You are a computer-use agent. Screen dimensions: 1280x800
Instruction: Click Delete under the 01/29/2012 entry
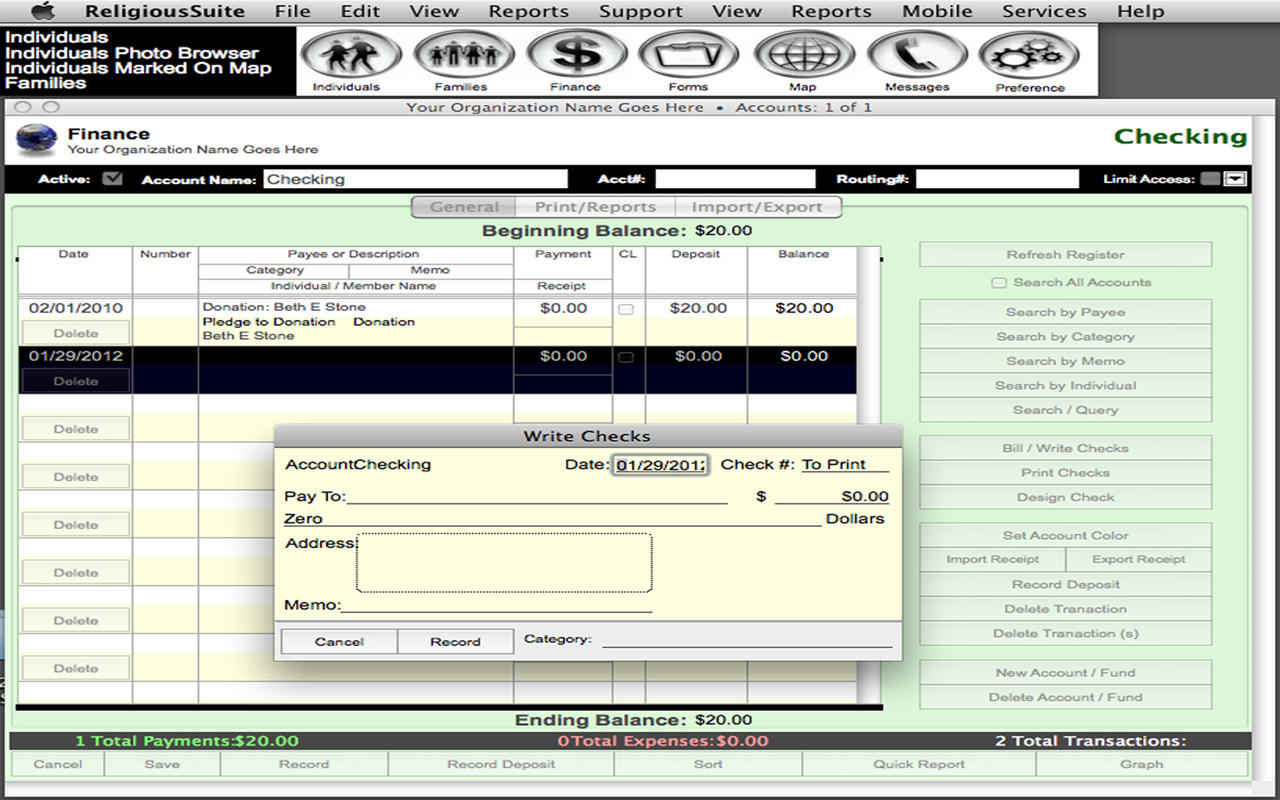pyautogui.click(x=76, y=381)
